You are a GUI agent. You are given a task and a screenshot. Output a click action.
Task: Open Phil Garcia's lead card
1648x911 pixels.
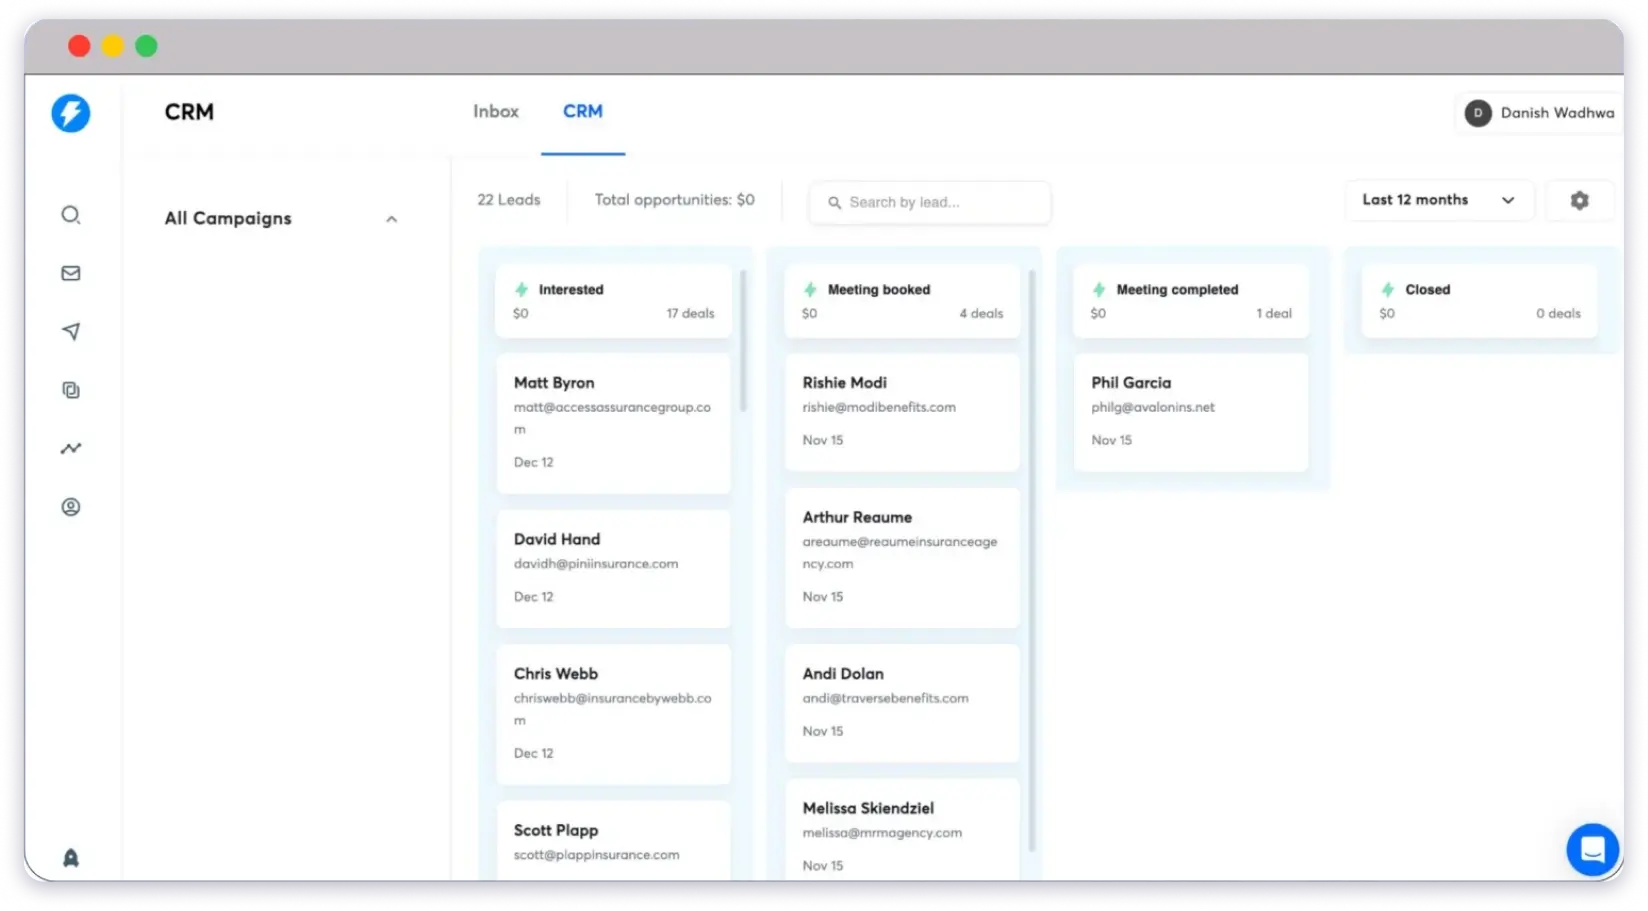1190,410
